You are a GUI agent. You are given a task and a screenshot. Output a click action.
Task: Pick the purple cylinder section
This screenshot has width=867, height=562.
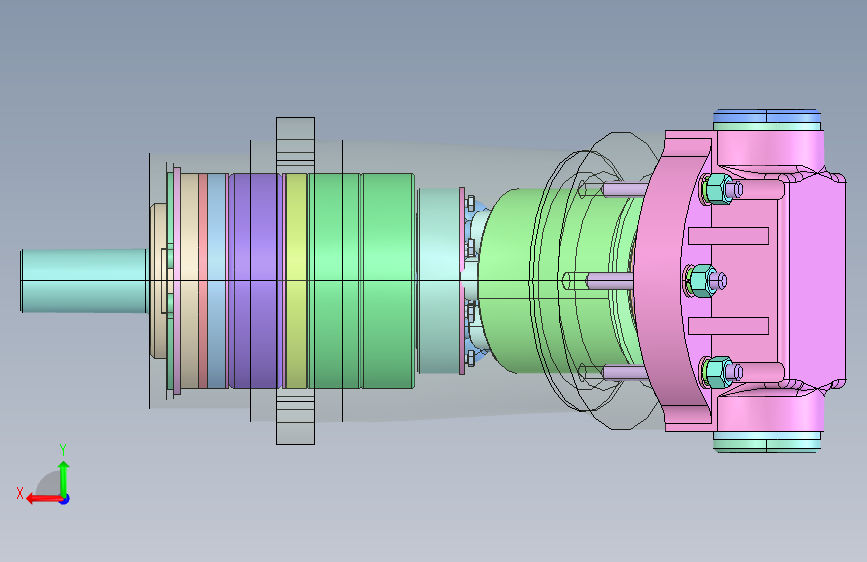(255, 280)
